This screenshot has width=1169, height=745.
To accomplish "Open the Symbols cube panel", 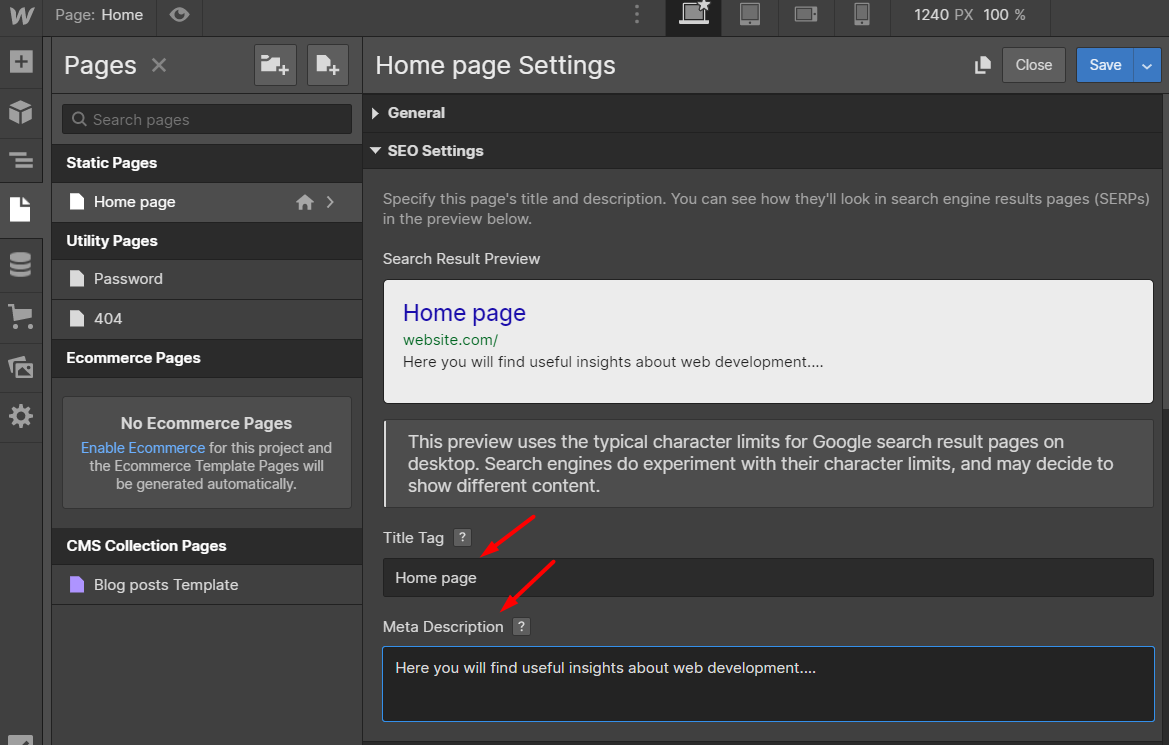I will coord(21,112).
